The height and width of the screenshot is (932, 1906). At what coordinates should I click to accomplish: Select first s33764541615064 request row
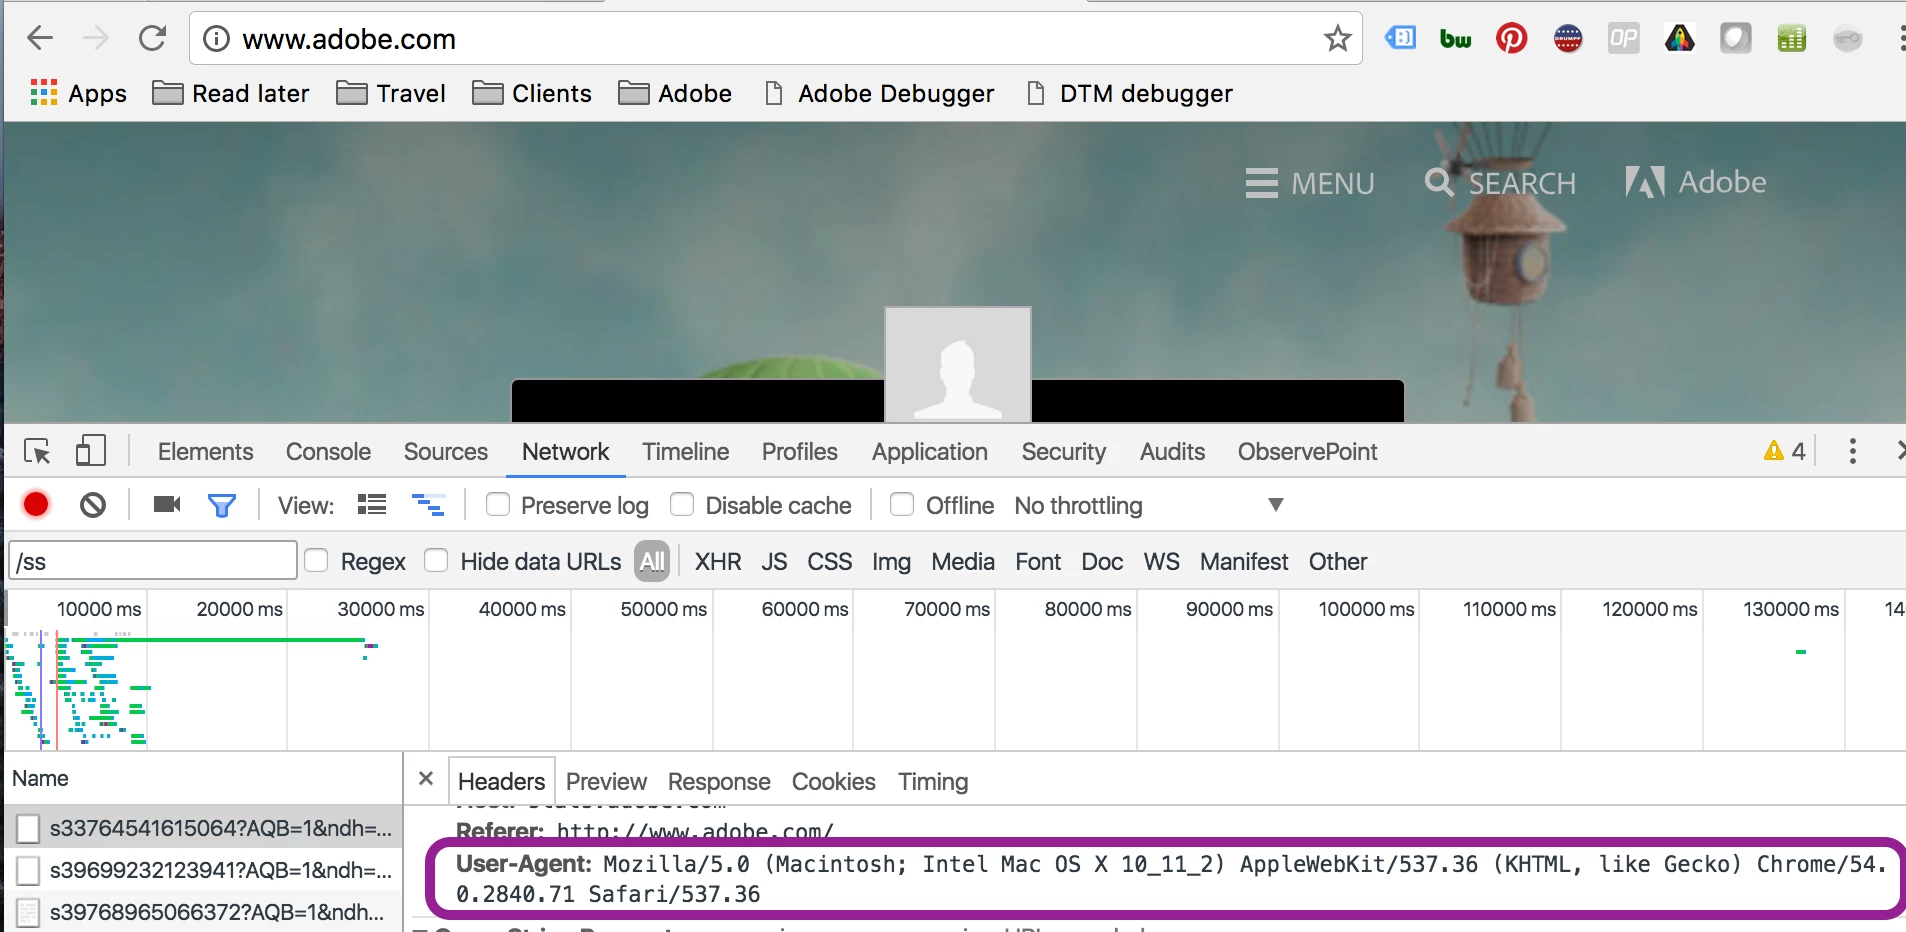pyautogui.click(x=204, y=828)
